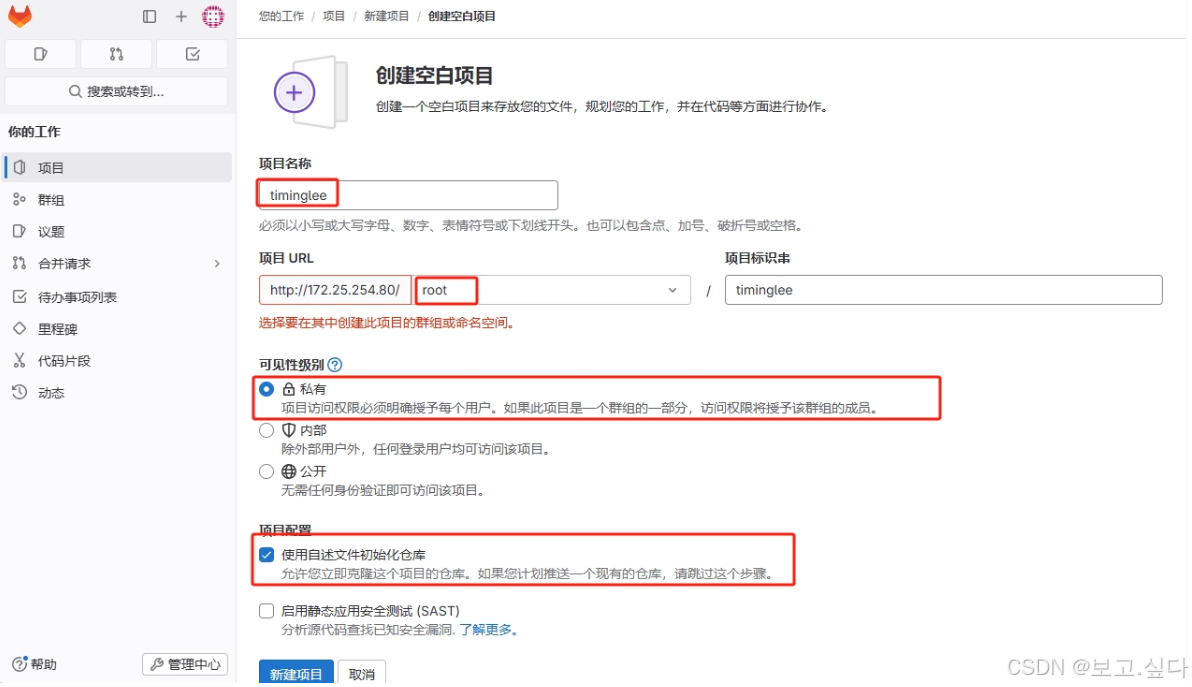The width and height of the screenshot is (1192, 687).
Task: Click the 搜索或转到 search box
Action: point(116,91)
